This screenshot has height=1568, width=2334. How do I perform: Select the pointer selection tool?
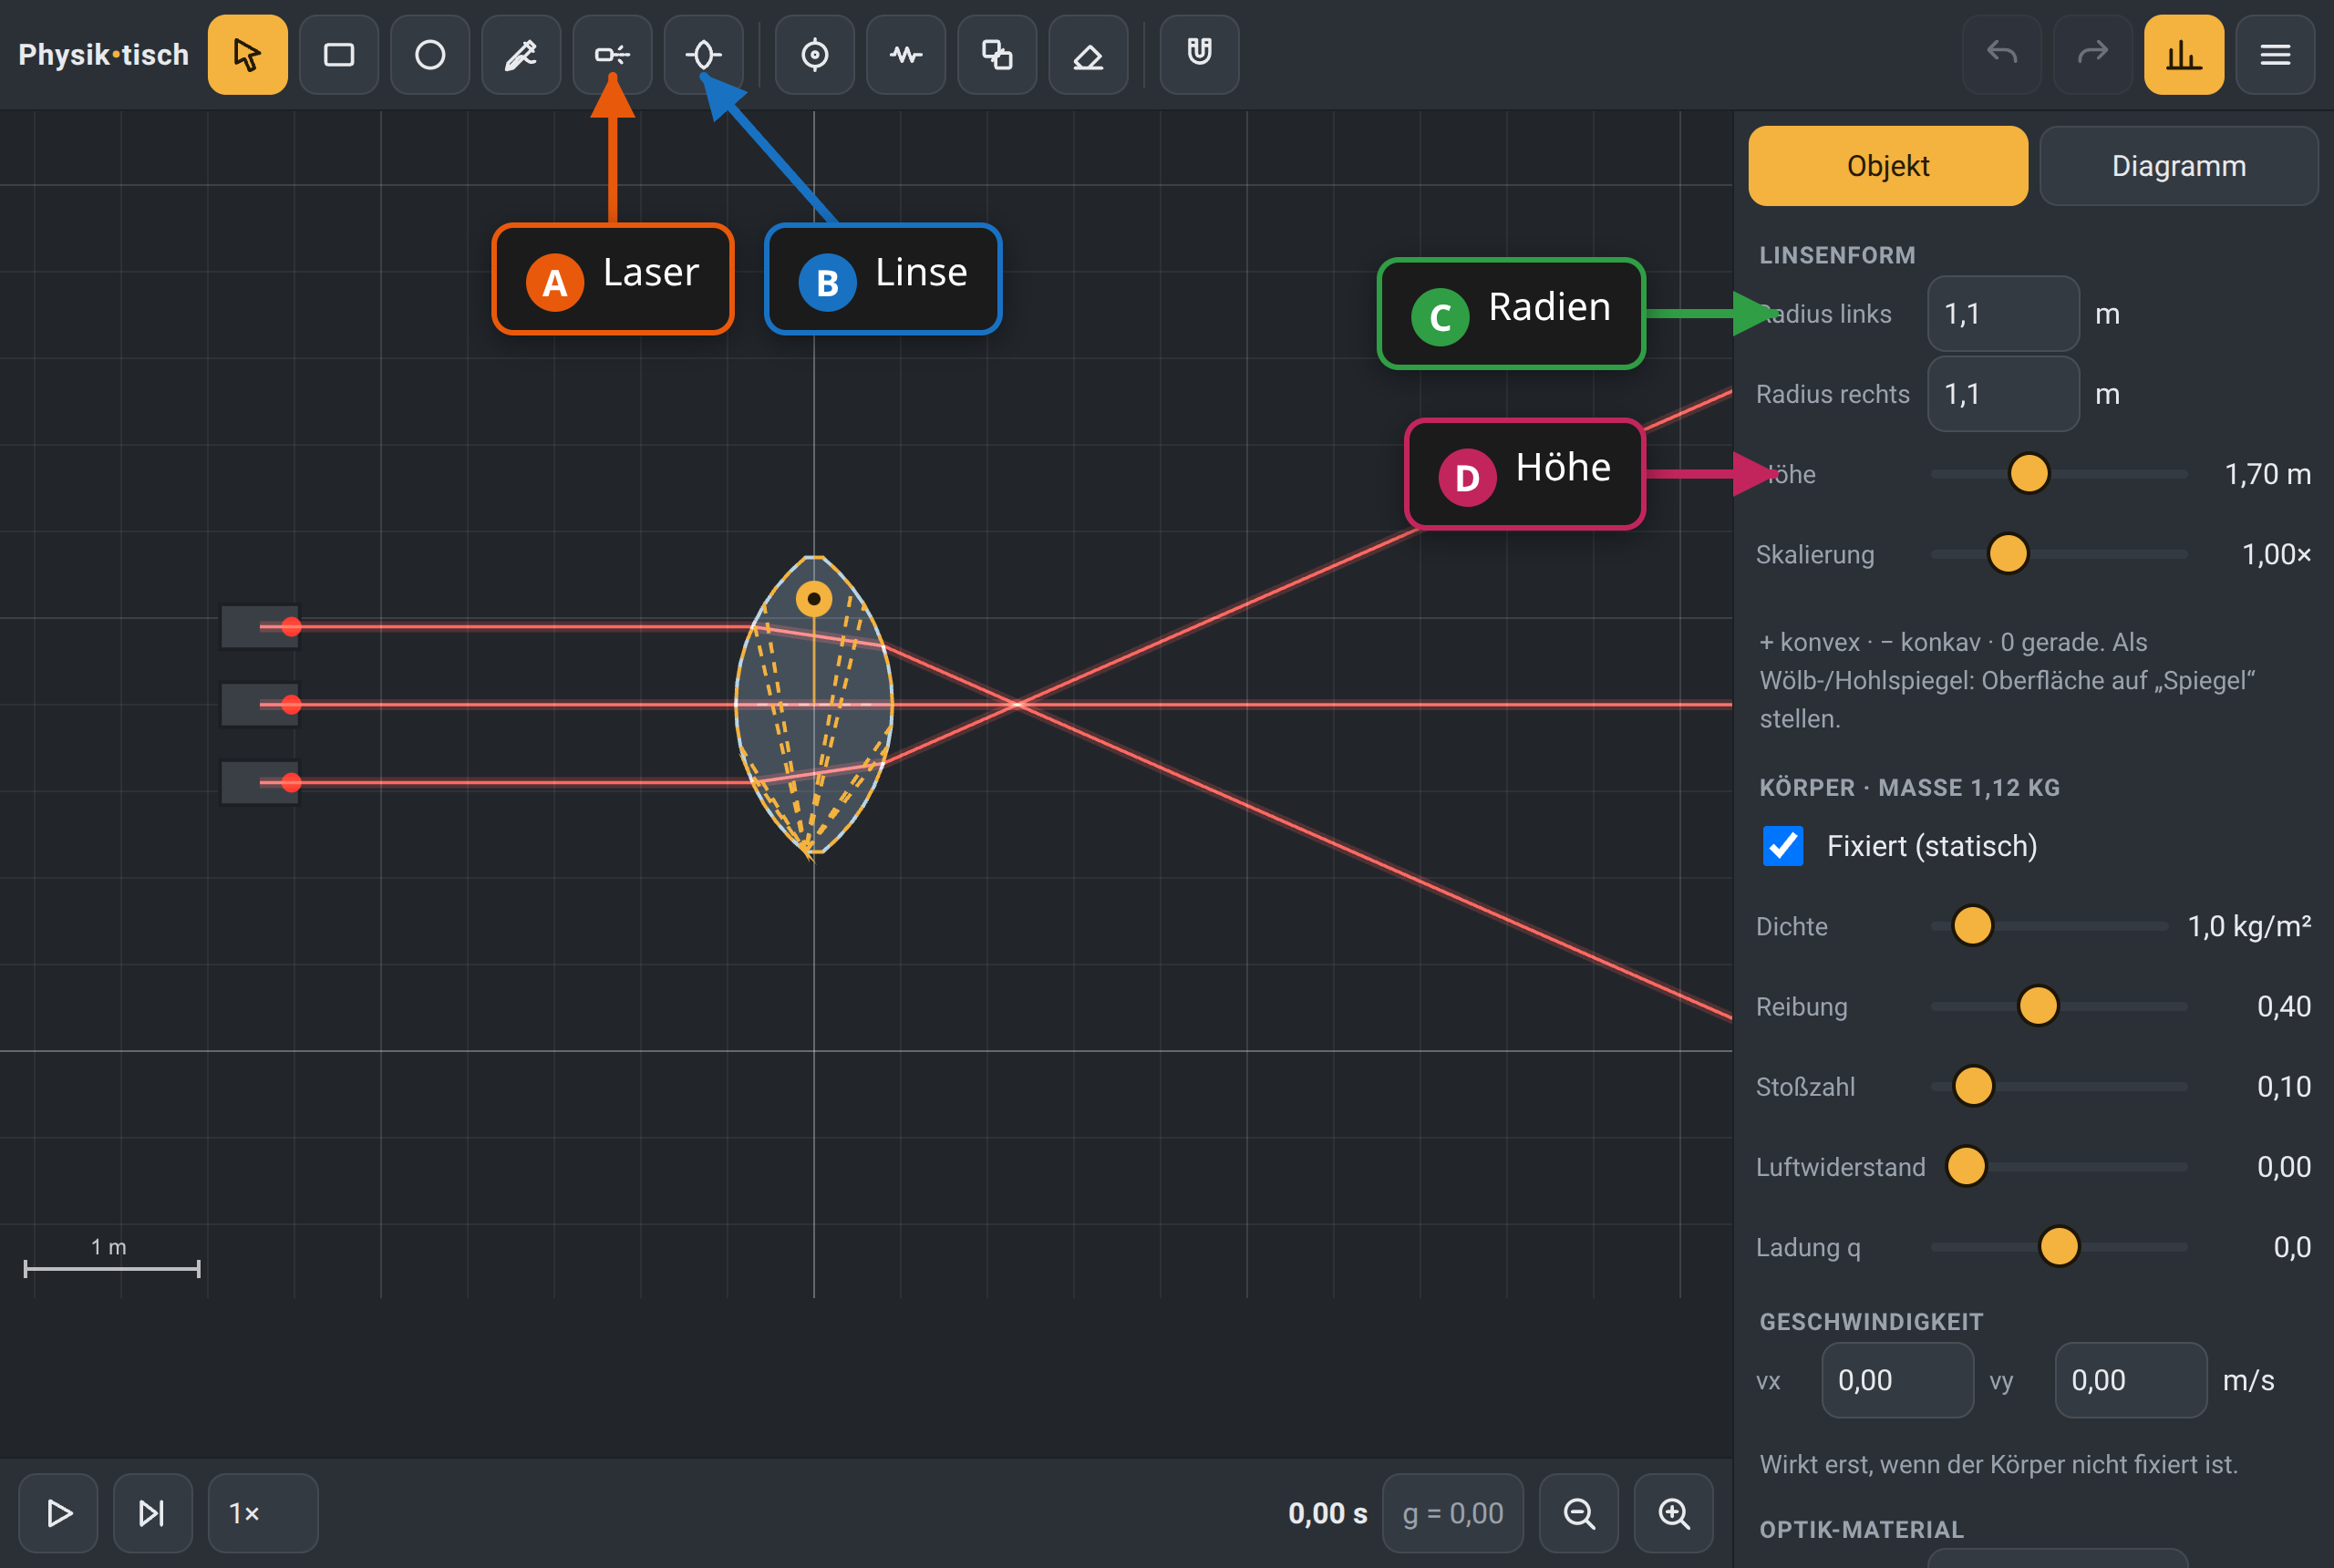coord(247,55)
